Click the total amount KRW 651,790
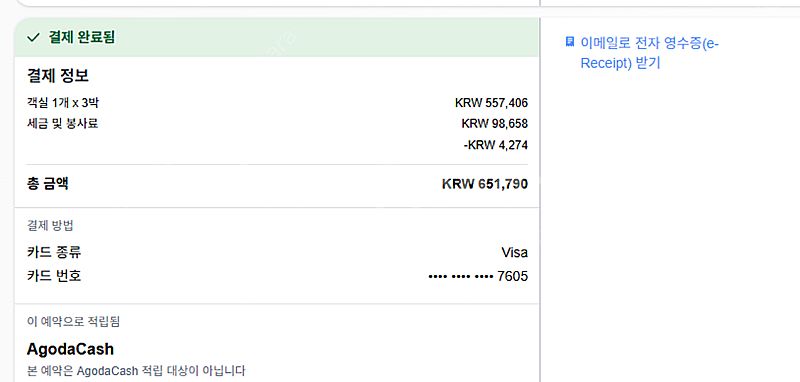Screen dimensions: 800x382 pos(485,184)
